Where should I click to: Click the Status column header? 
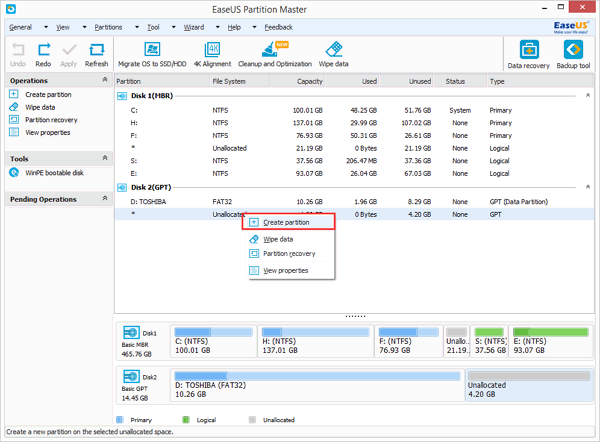461,81
